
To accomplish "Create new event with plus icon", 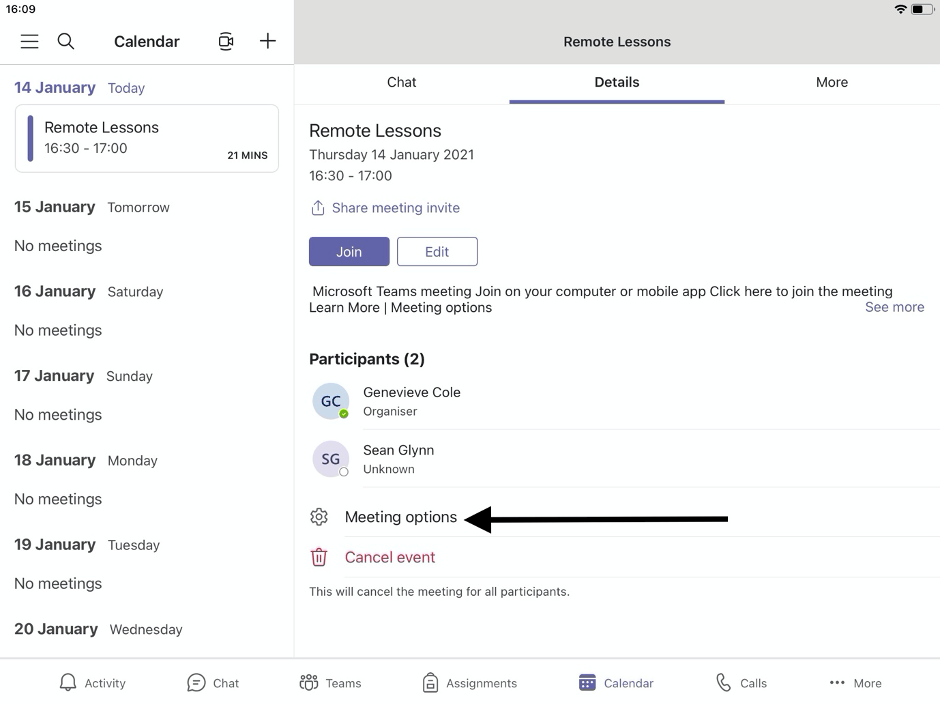I will (268, 41).
